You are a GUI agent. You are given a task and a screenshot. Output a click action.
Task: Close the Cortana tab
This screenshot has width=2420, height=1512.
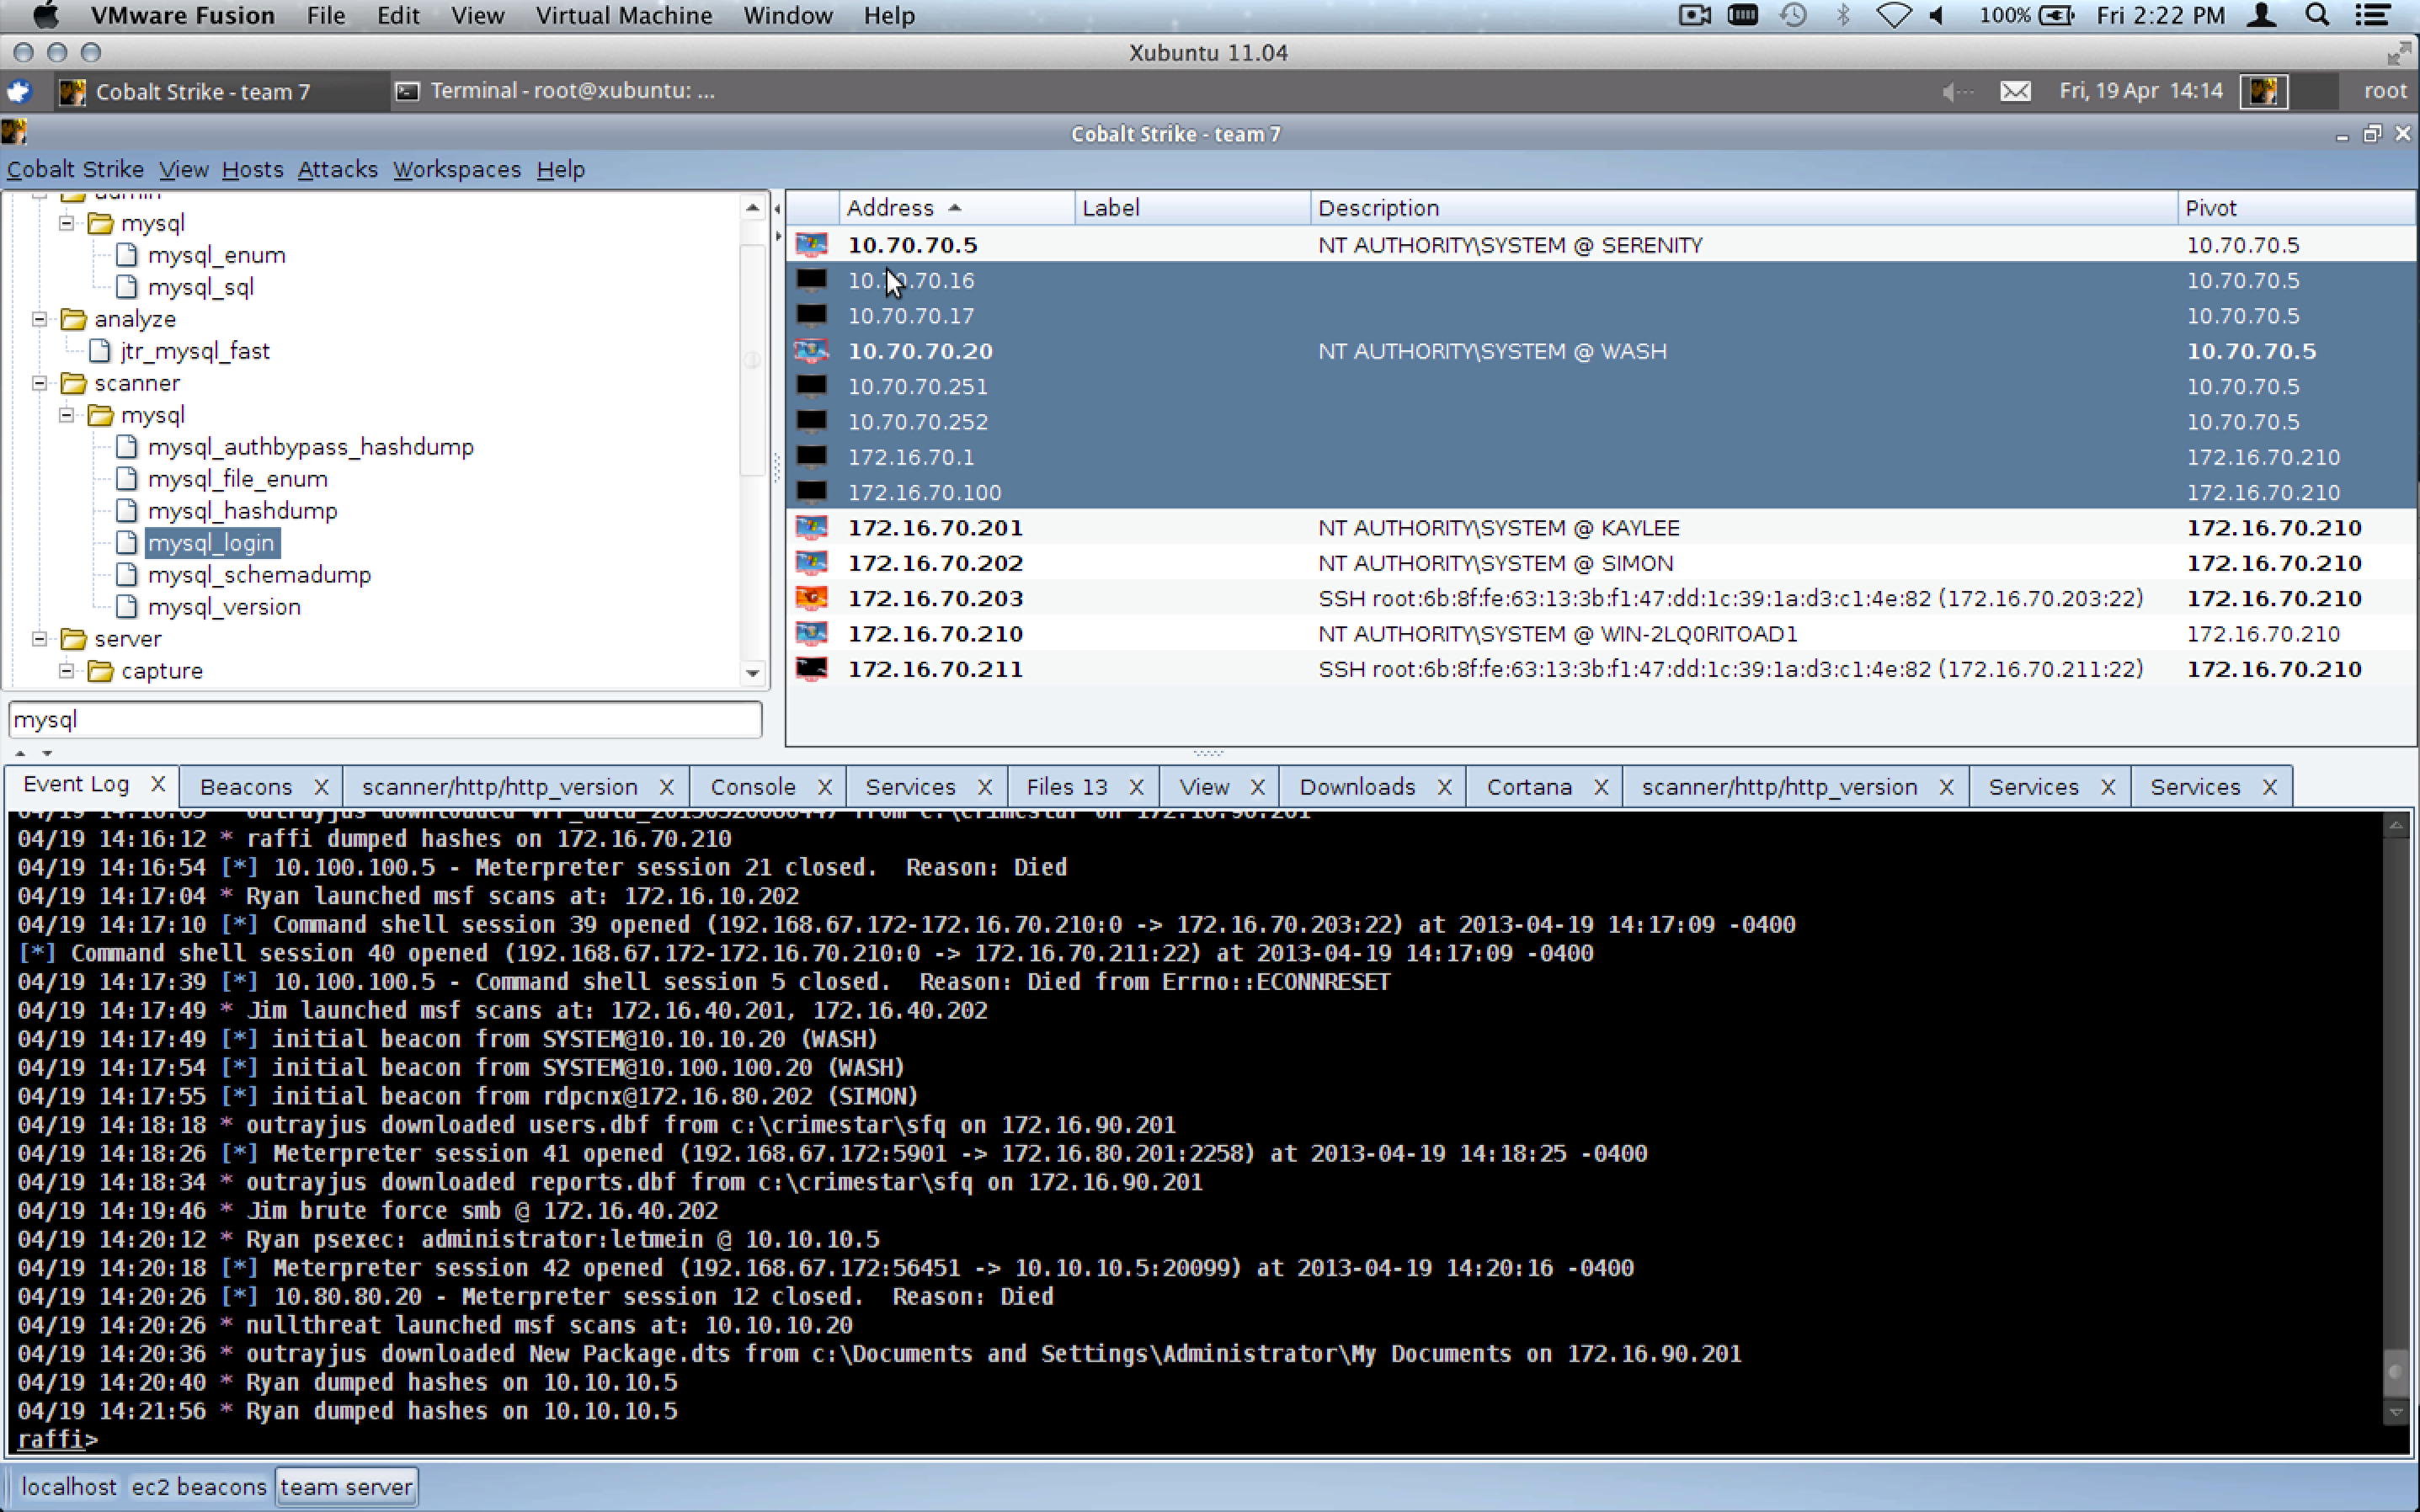(1601, 788)
